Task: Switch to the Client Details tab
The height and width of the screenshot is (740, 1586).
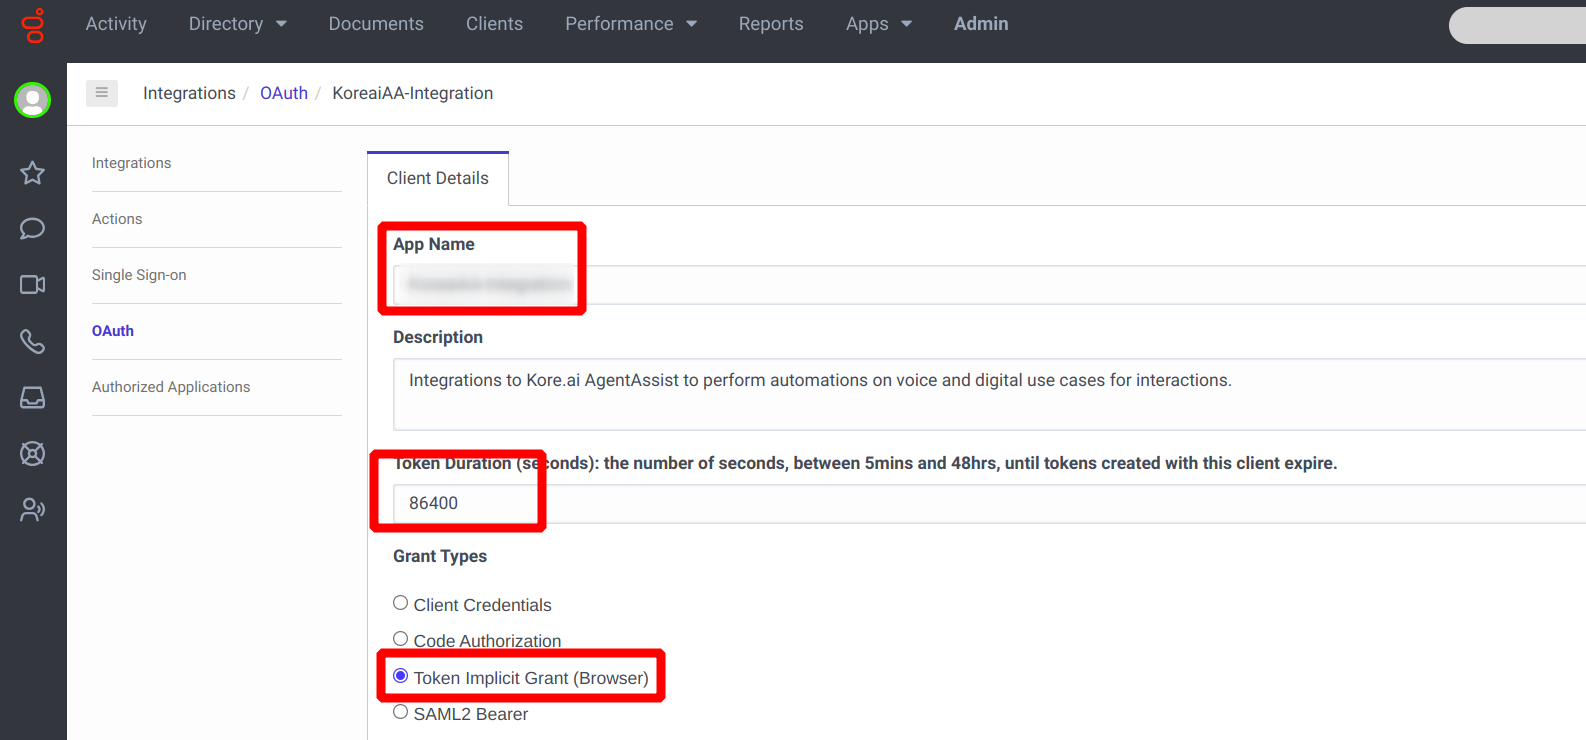Action: (x=438, y=178)
